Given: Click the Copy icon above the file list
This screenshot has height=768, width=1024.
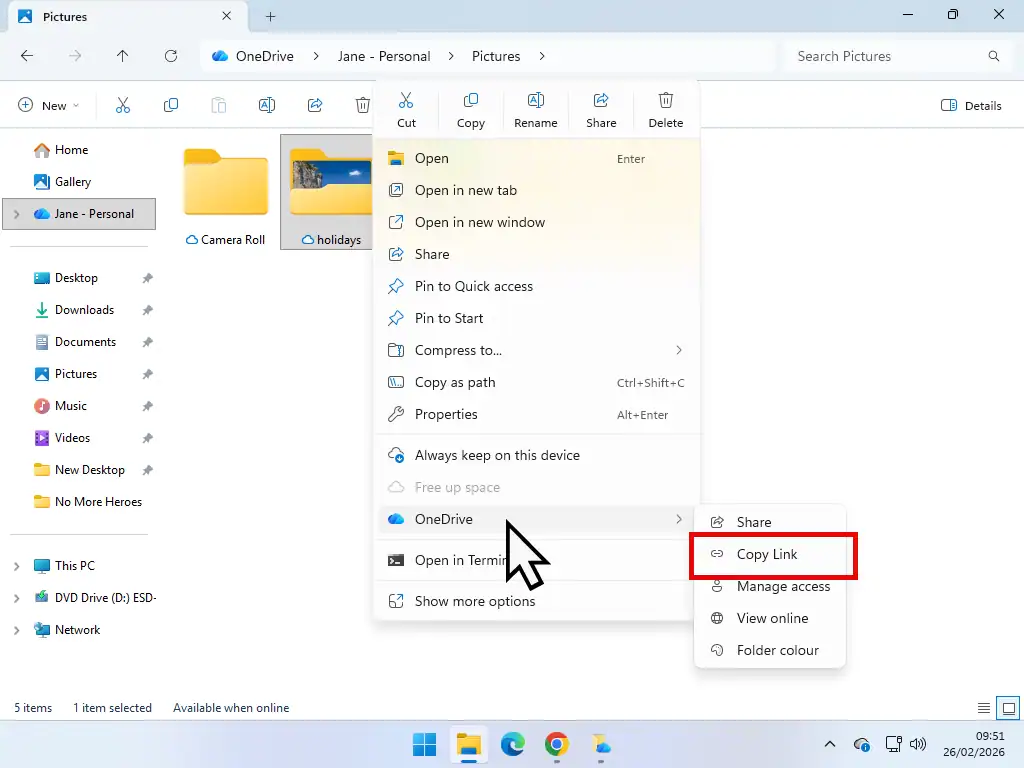Looking at the screenshot, I should tap(470, 105).
